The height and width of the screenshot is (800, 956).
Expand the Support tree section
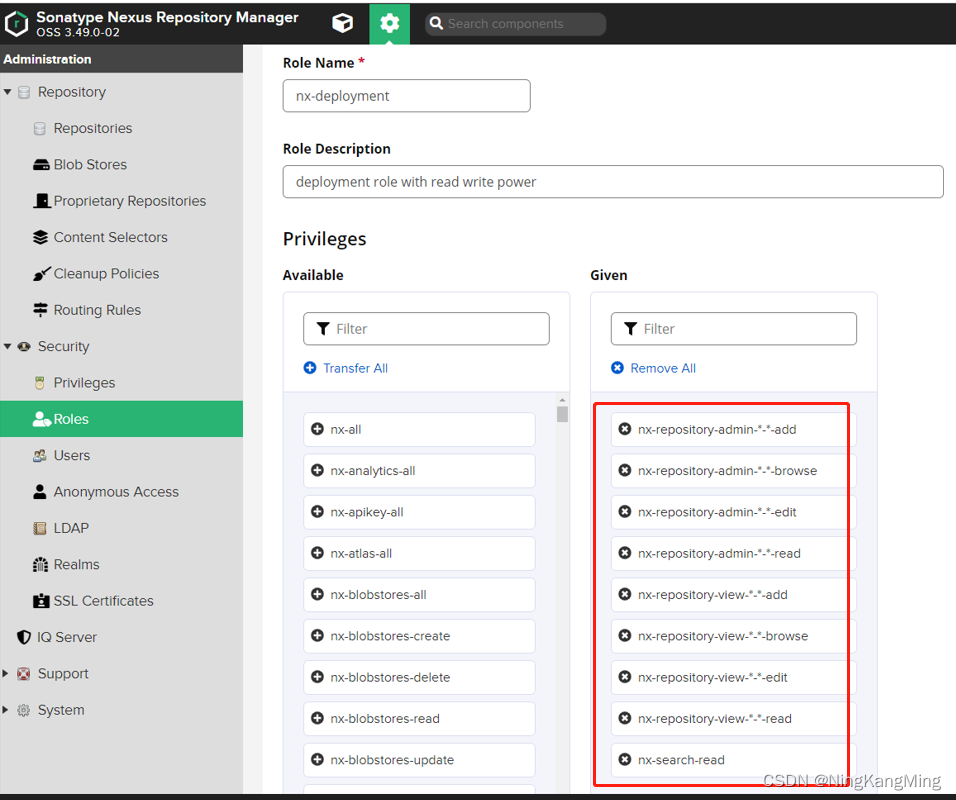(5, 673)
